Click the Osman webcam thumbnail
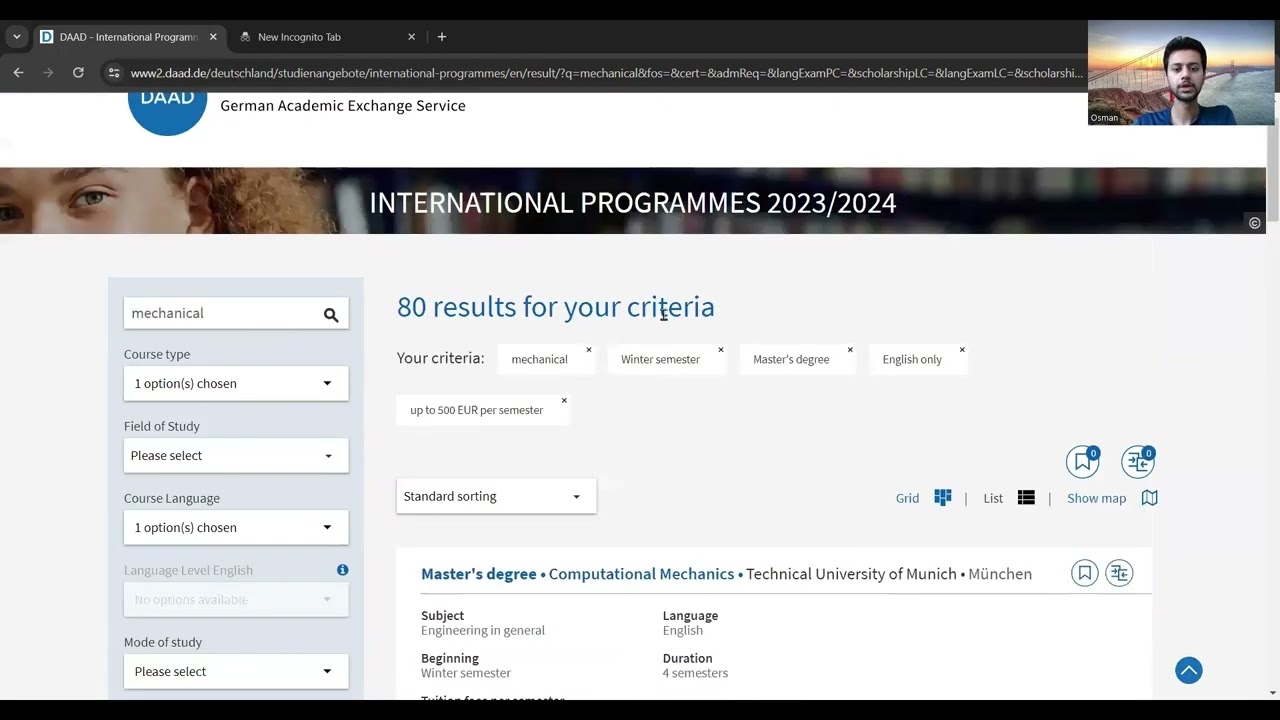1280x720 pixels. (x=1181, y=73)
